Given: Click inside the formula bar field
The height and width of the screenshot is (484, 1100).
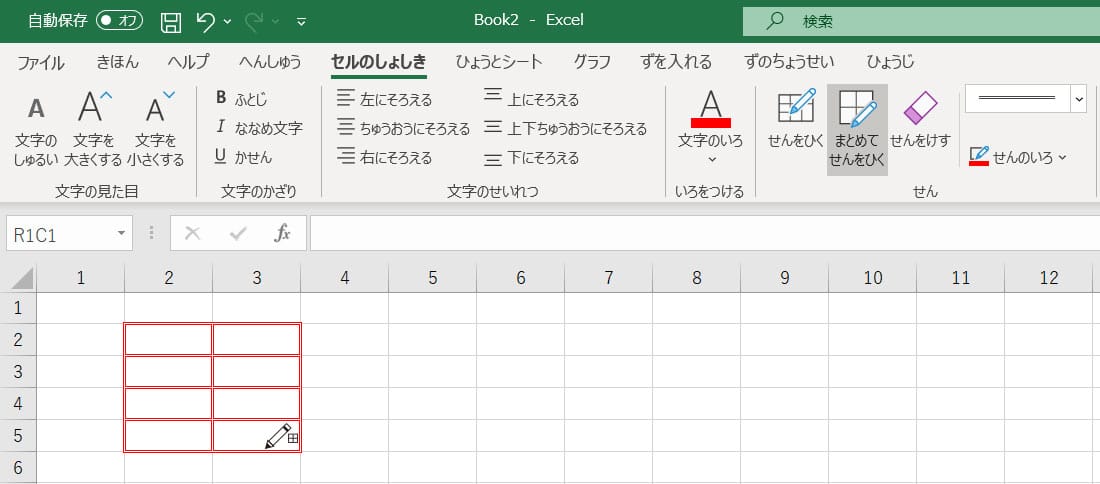Looking at the screenshot, I should tap(705, 234).
